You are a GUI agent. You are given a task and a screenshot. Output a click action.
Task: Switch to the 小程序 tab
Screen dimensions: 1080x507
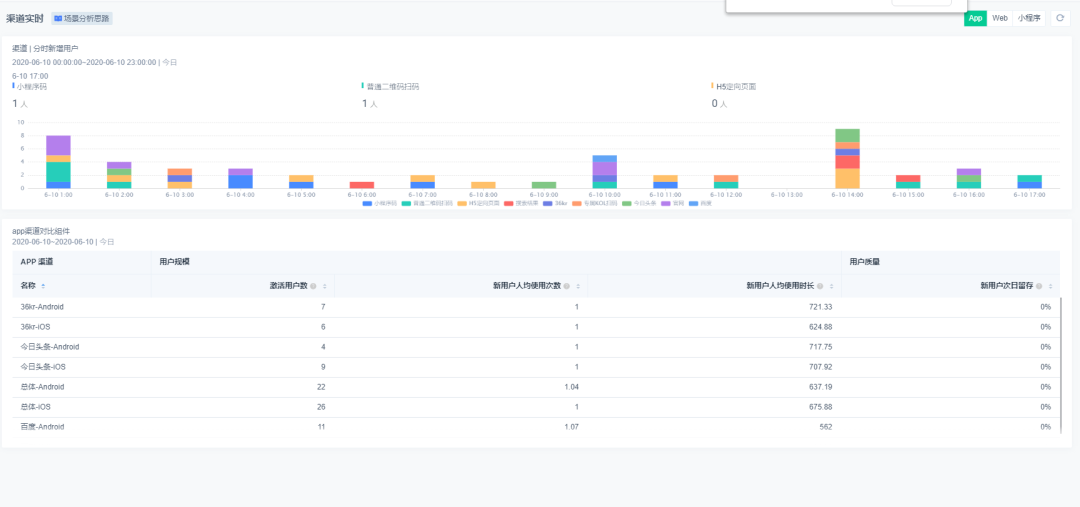[x=1028, y=18]
